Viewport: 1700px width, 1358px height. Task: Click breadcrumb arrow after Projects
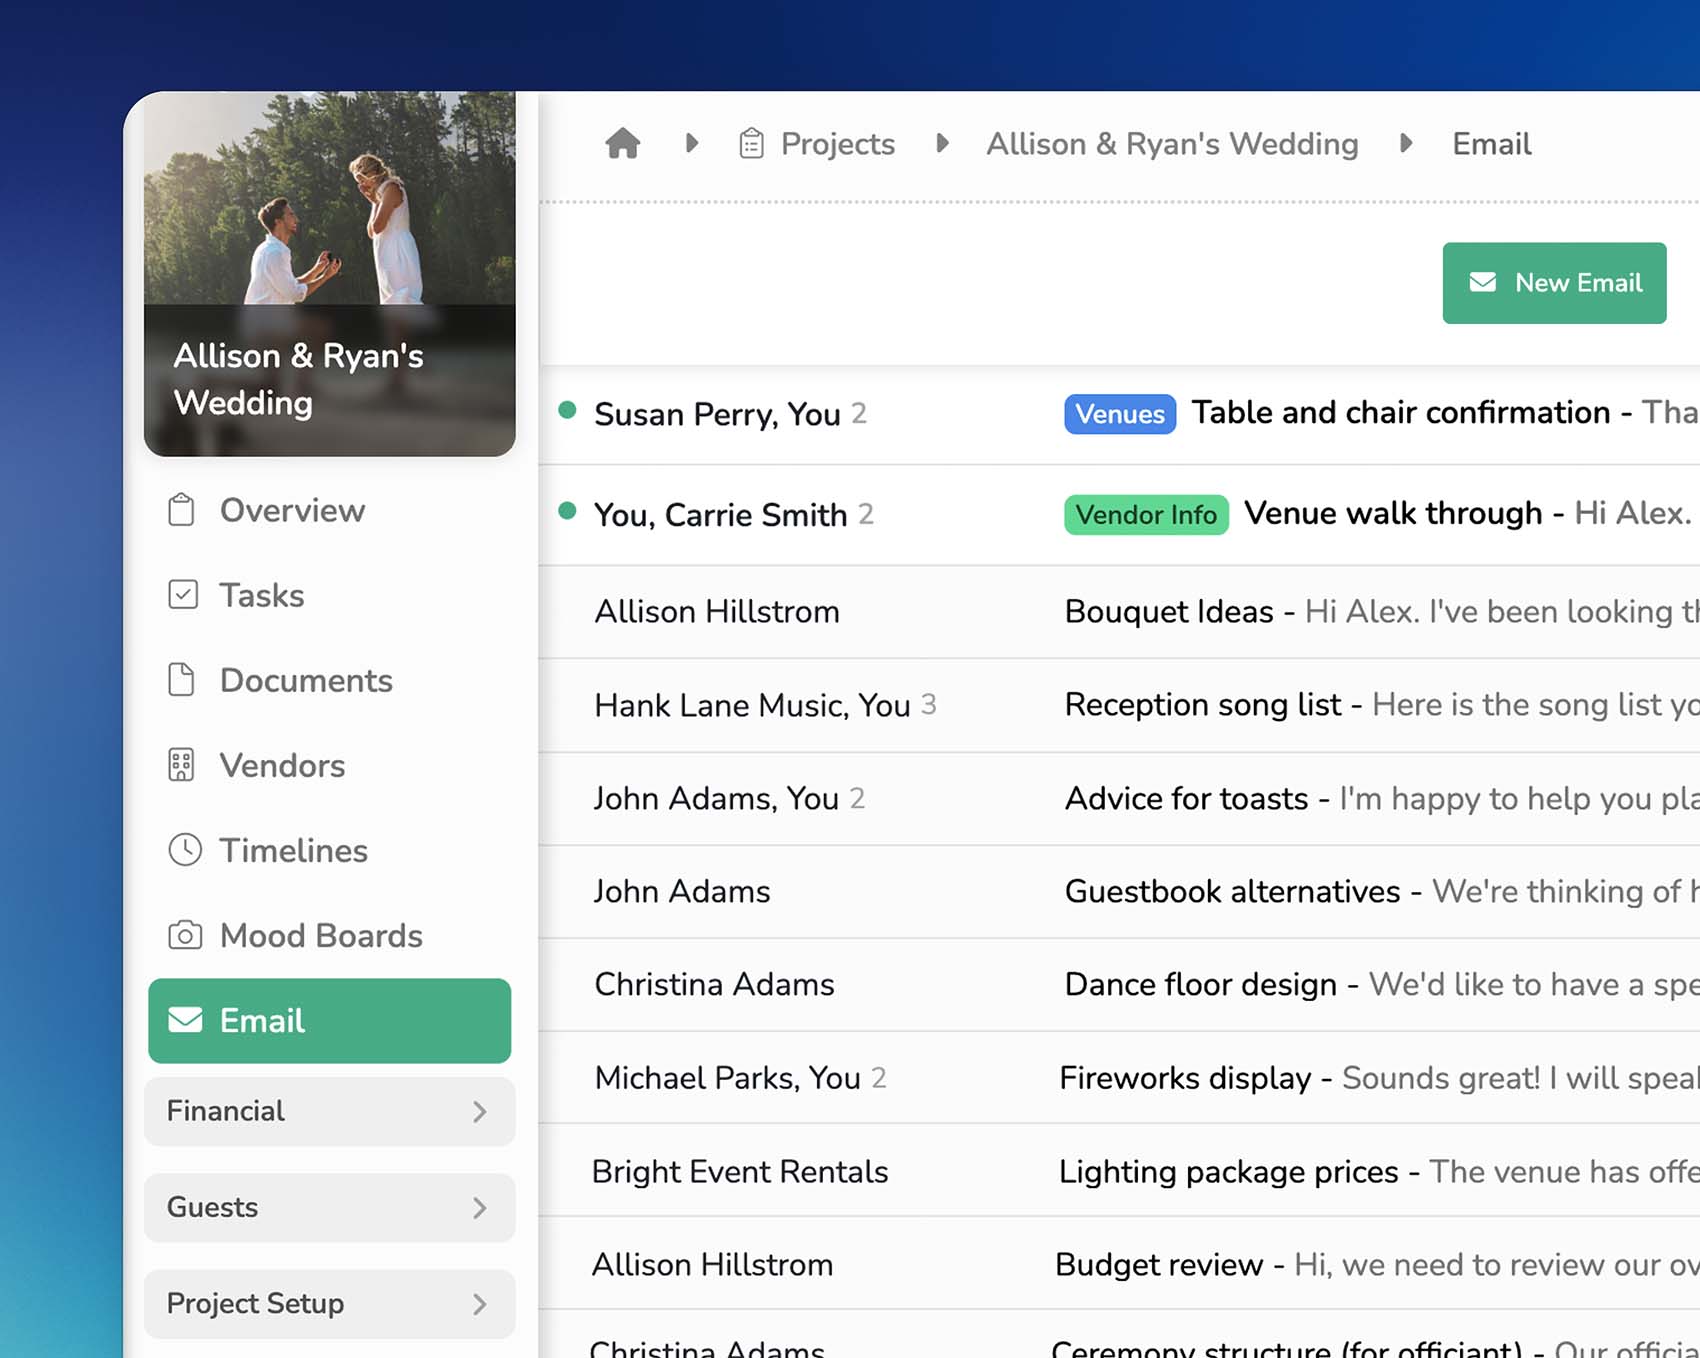942,143
